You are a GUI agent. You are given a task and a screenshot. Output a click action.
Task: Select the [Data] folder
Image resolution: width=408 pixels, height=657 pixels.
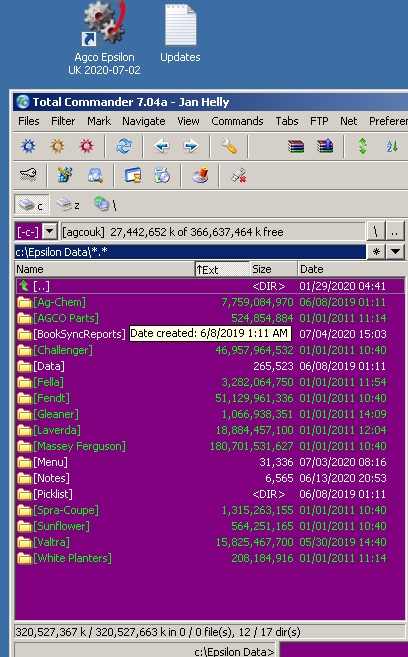click(x=210, y=366)
